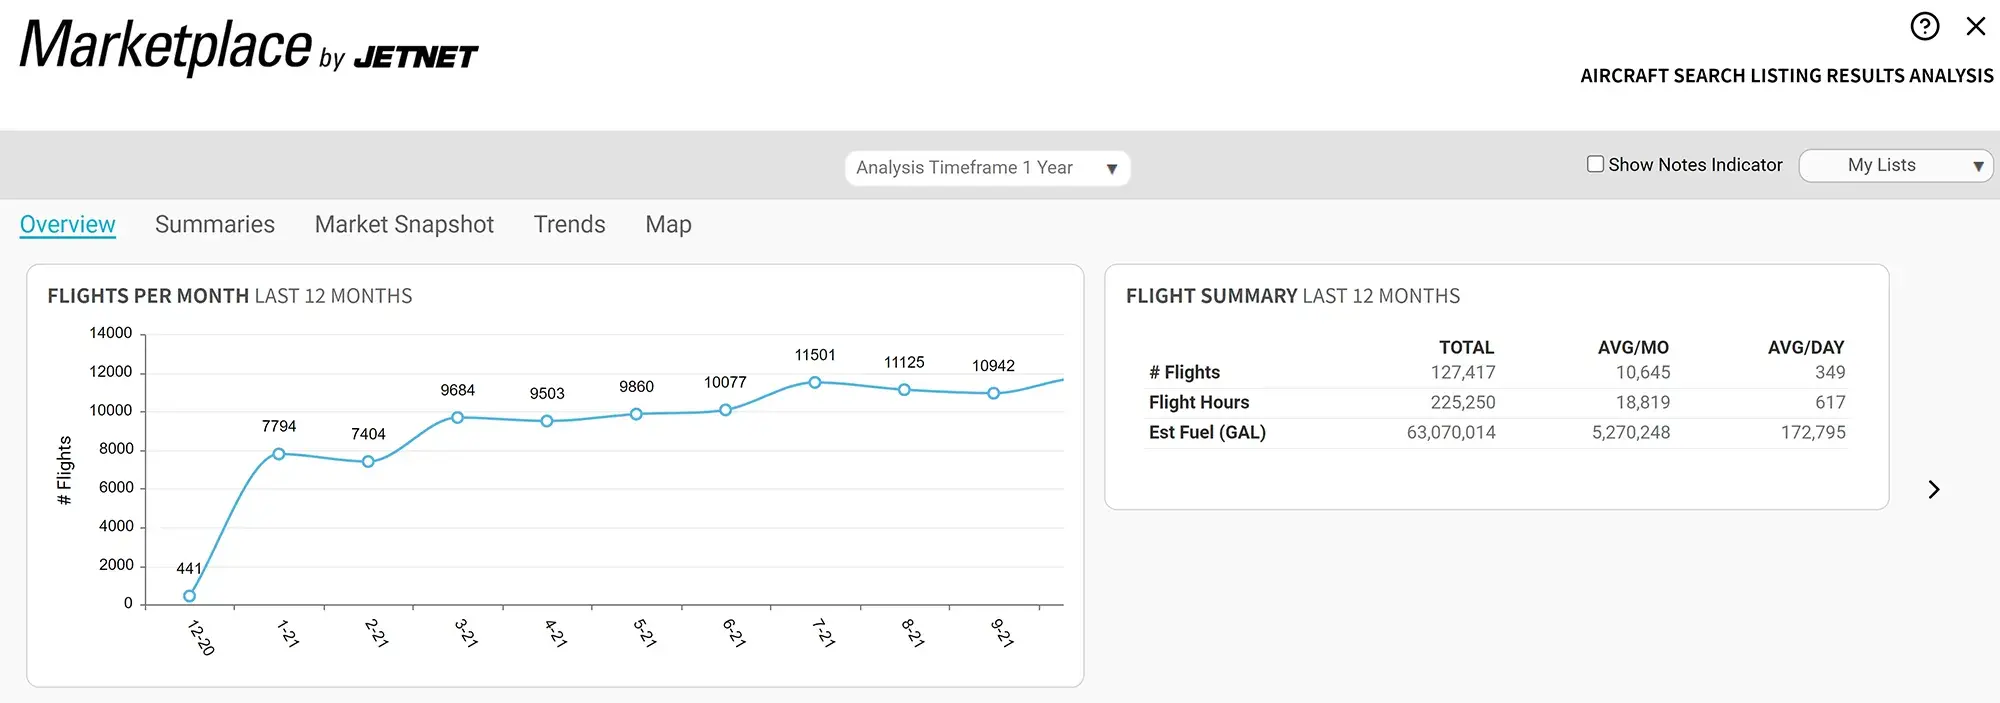The image size is (2000, 703).
Task: Open the Market Snapshot tab
Action: (404, 224)
